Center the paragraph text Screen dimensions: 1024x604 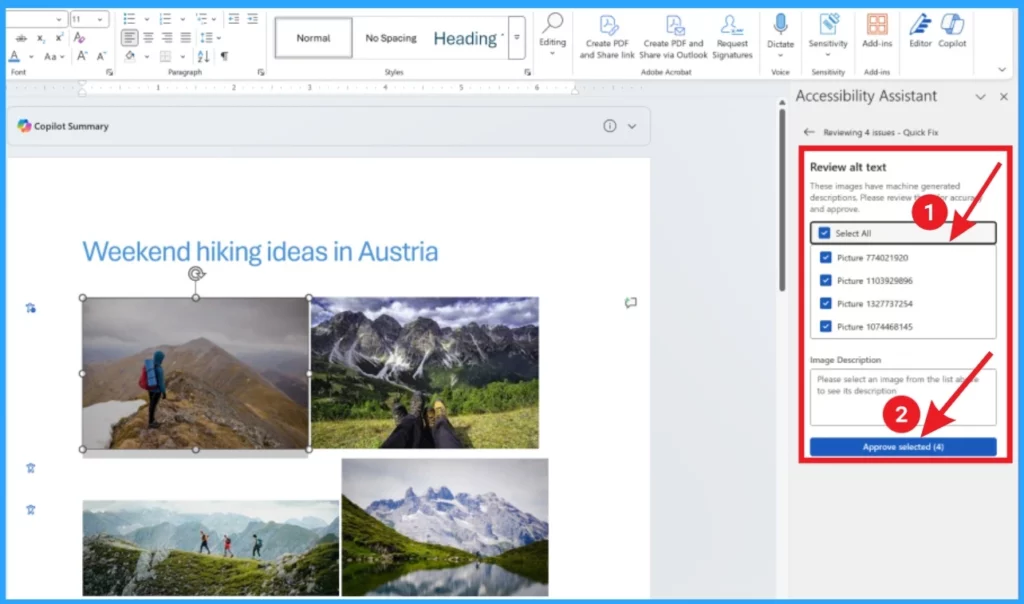coord(148,38)
